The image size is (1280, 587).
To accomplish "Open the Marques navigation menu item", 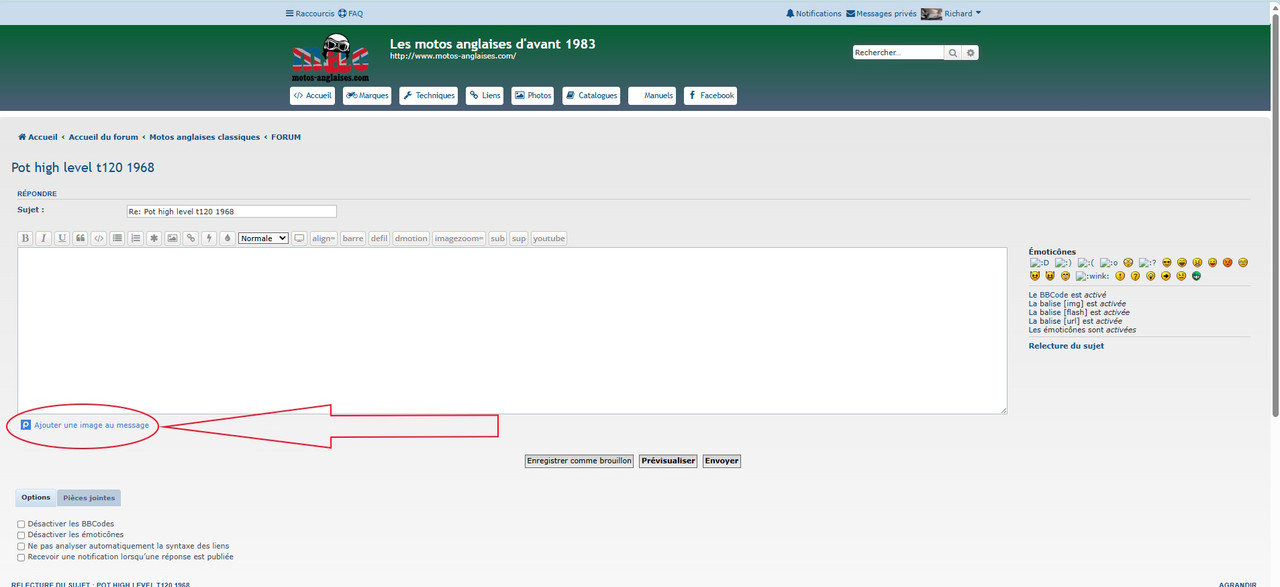I will [x=367, y=96].
